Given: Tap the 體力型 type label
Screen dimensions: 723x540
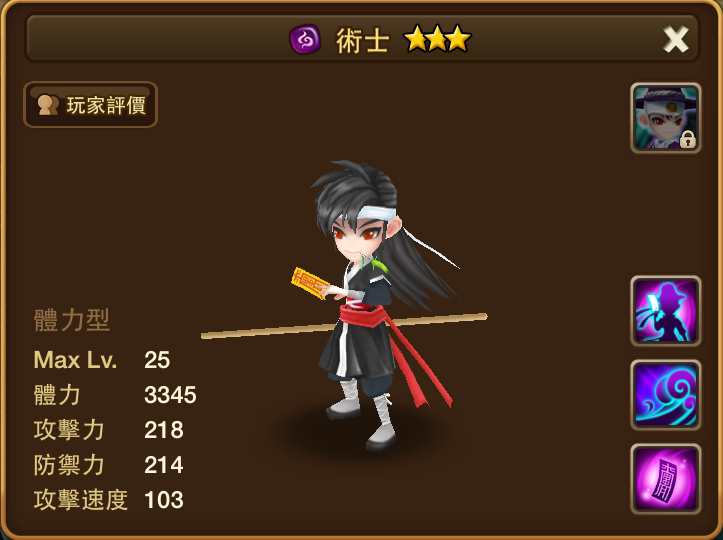Looking at the screenshot, I should 72,320.
